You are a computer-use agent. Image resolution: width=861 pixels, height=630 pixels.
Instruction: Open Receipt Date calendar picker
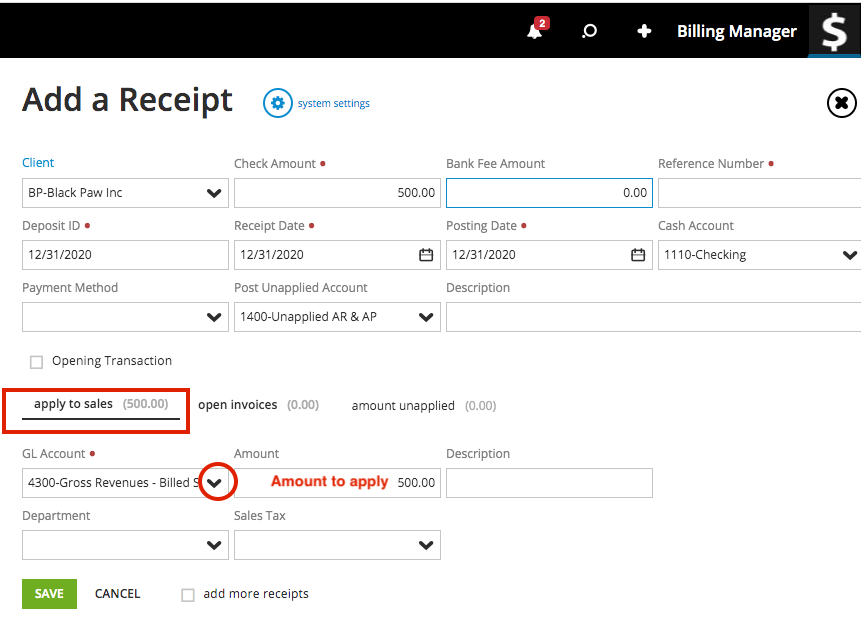coord(426,255)
